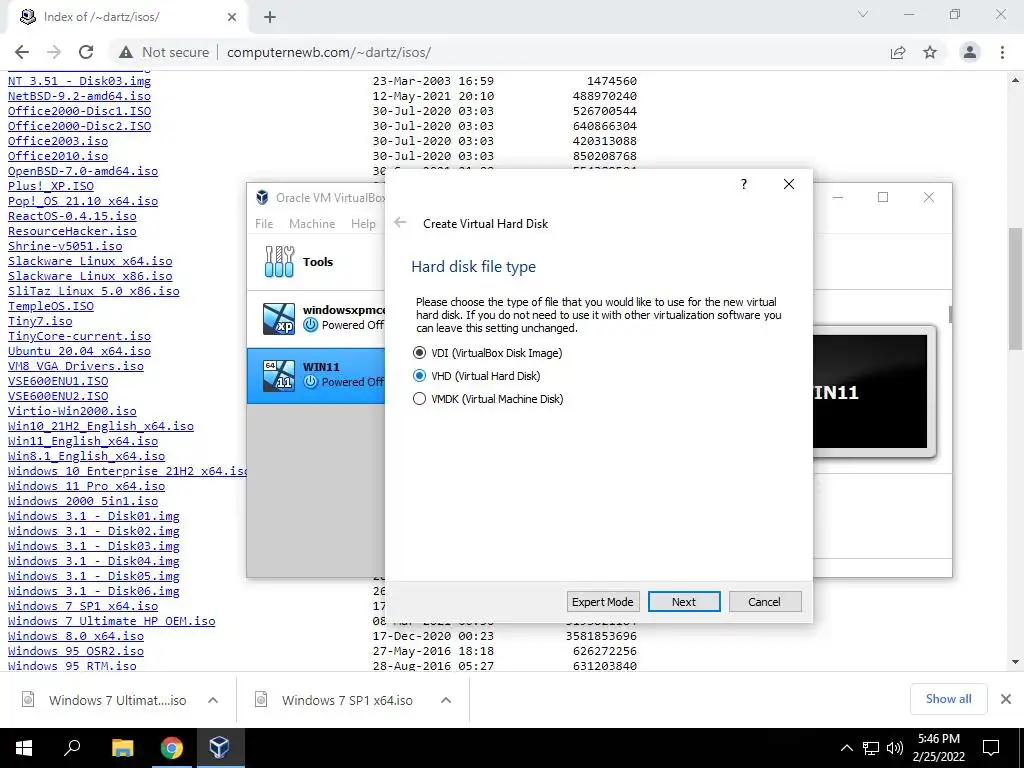Viewport: 1024px width, 768px height.
Task: Click the address bar URL
Action: coord(329,52)
